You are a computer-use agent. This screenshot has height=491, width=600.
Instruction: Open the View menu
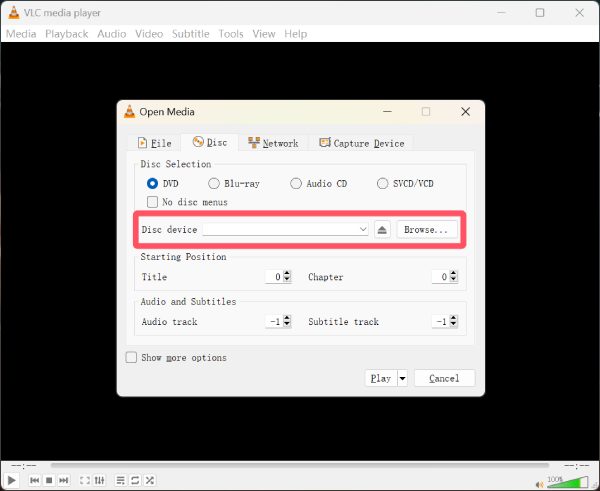point(264,34)
